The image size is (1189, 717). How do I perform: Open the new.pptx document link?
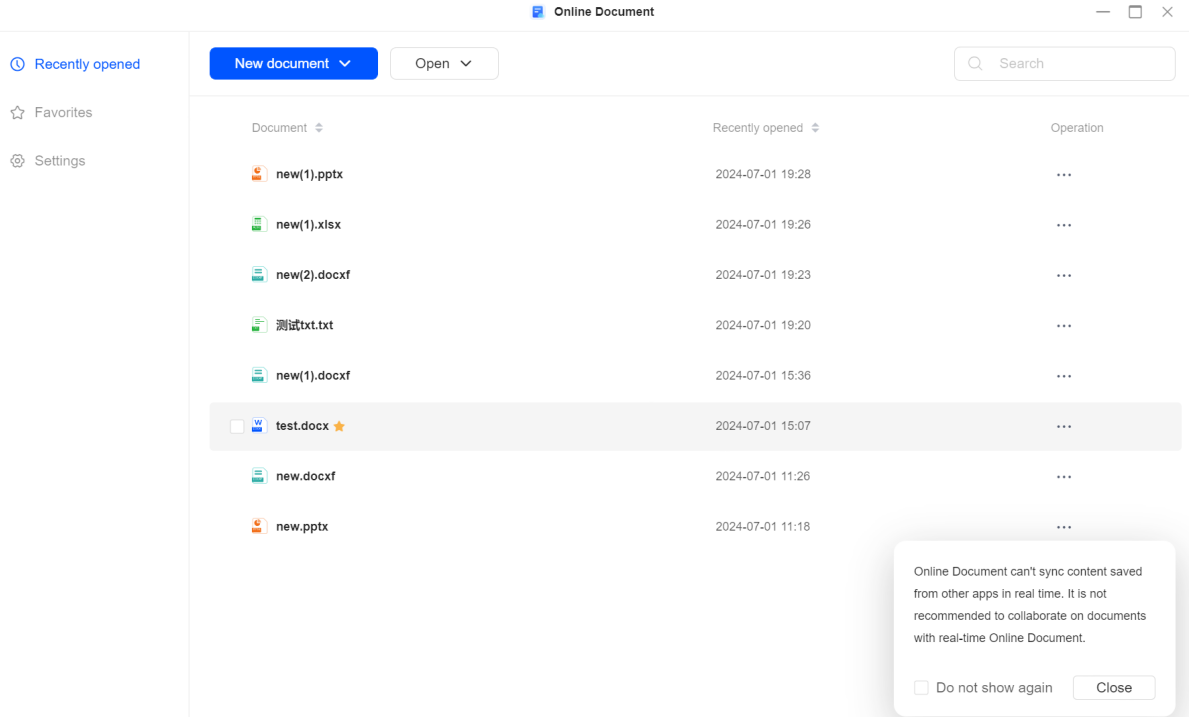(x=303, y=525)
